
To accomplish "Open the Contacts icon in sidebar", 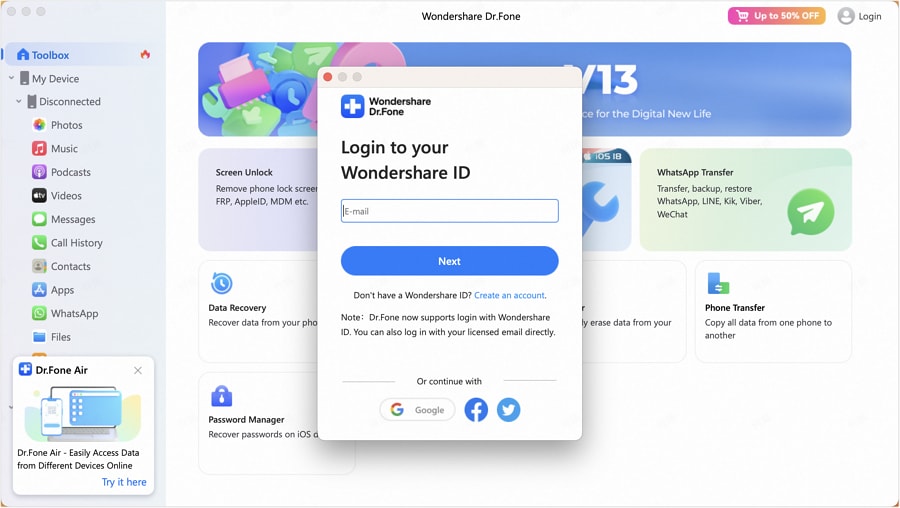I will coord(39,266).
